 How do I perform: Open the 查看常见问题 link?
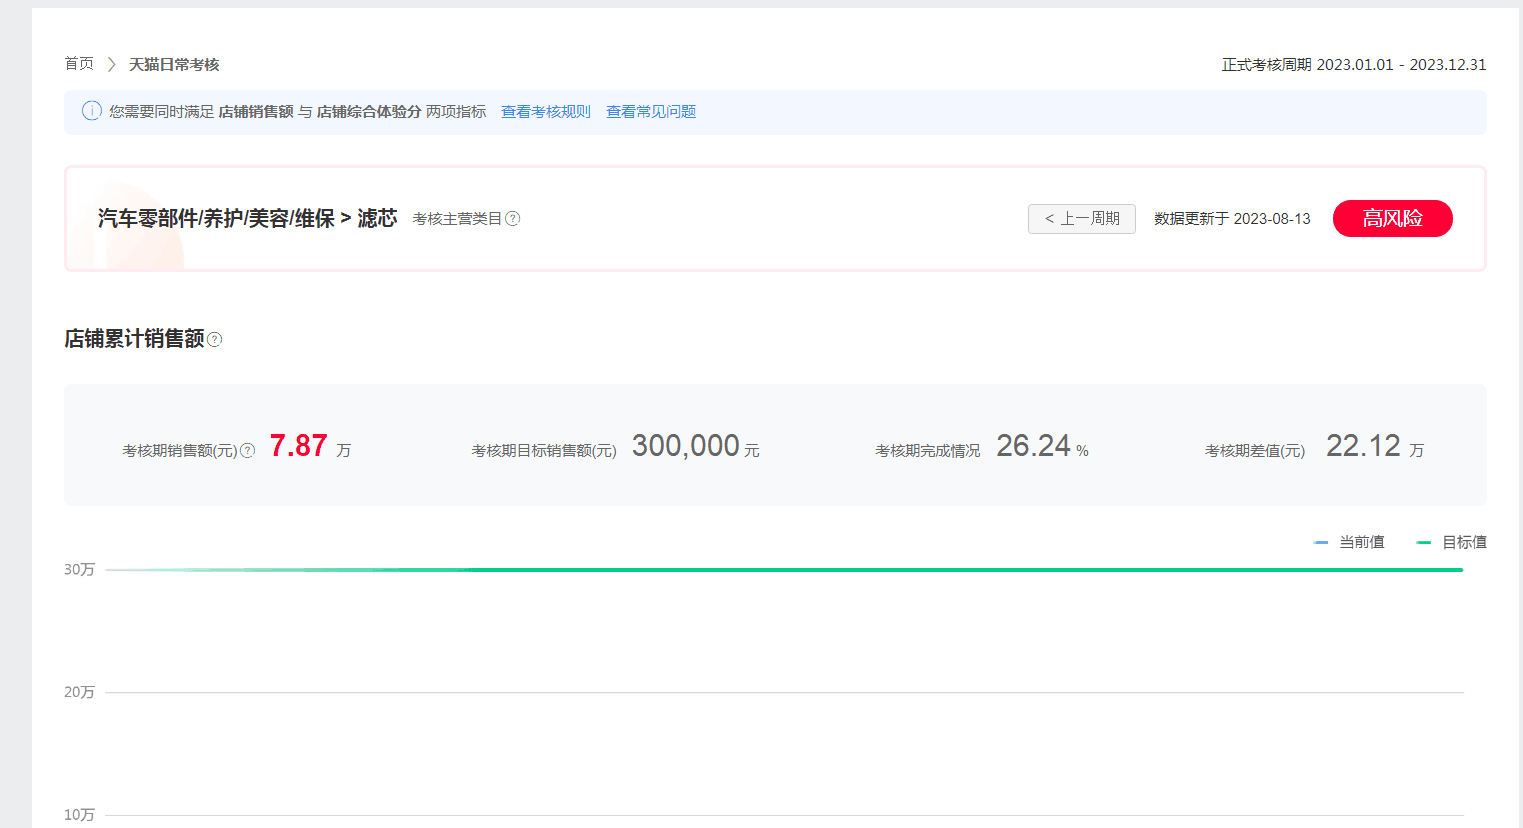[x=651, y=112]
